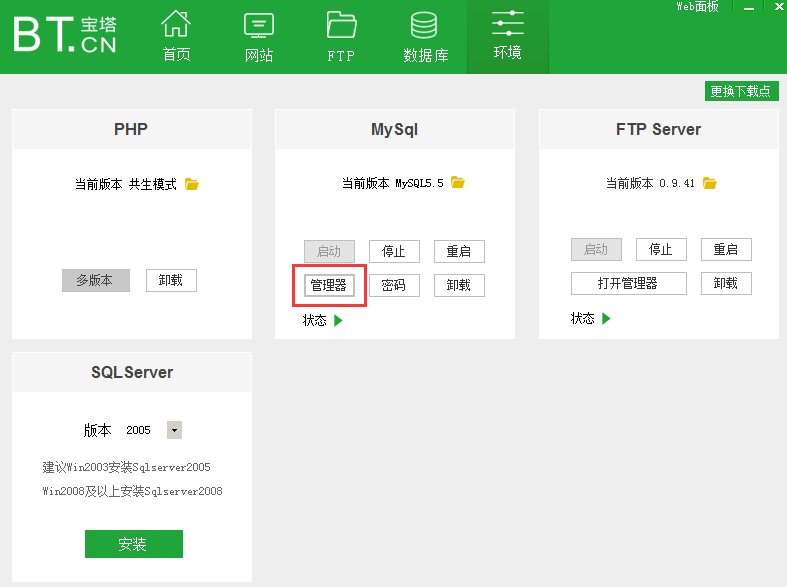This screenshot has width=787, height=587.
Task: Click MySql green status arrow
Action: click(338, 320)
